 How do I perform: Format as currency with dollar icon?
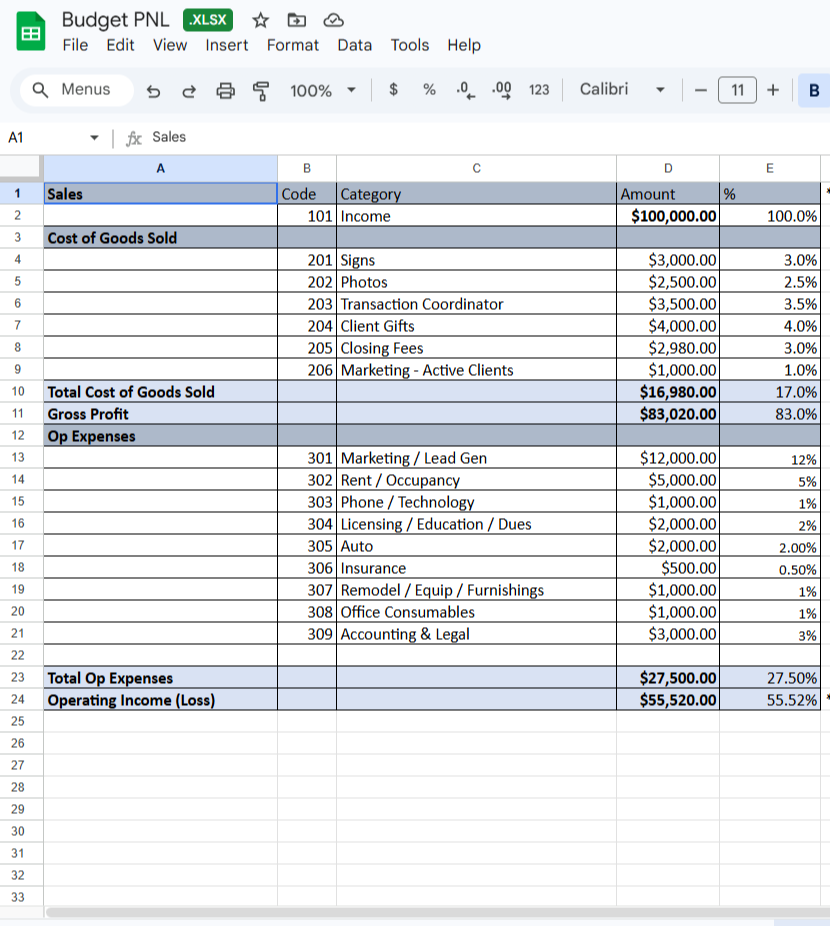[393, 90]
